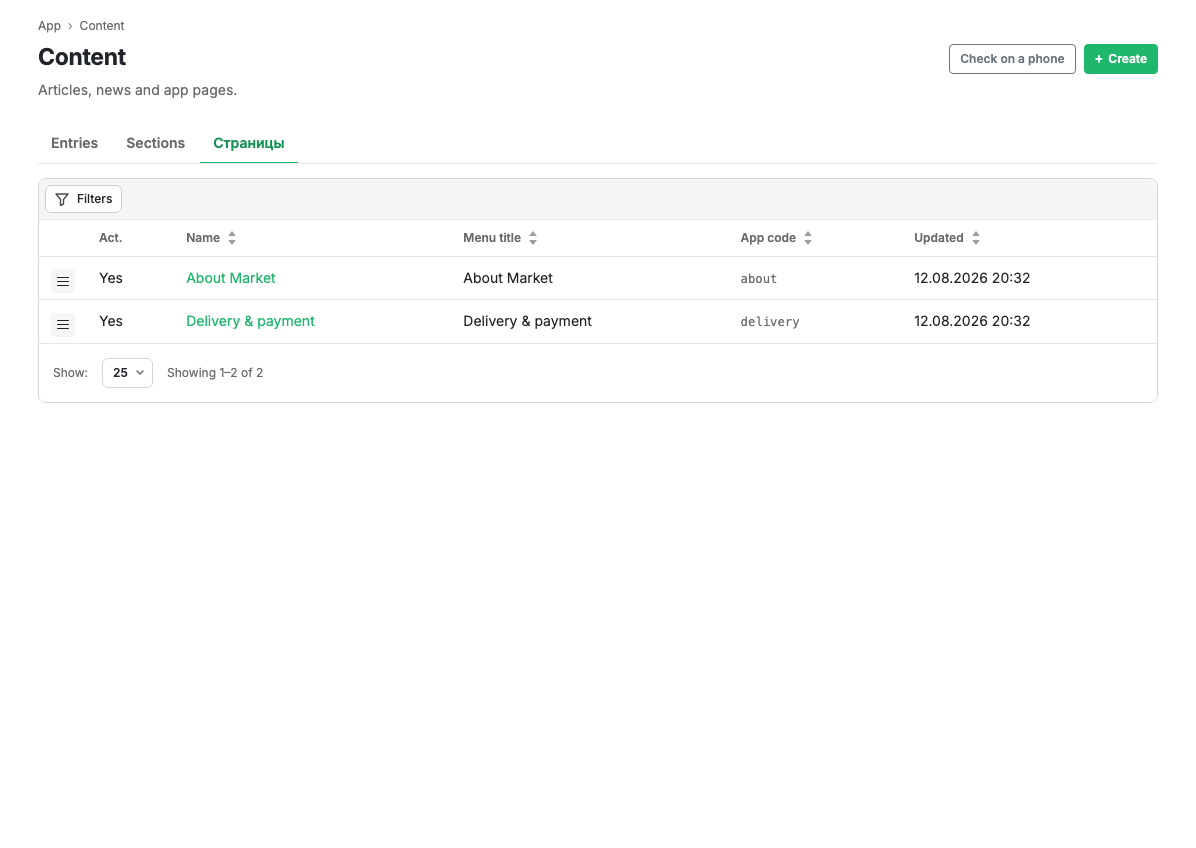Screen dimensions: 1196x848
Task: Open the About Market page link
Action: (230, 278)
